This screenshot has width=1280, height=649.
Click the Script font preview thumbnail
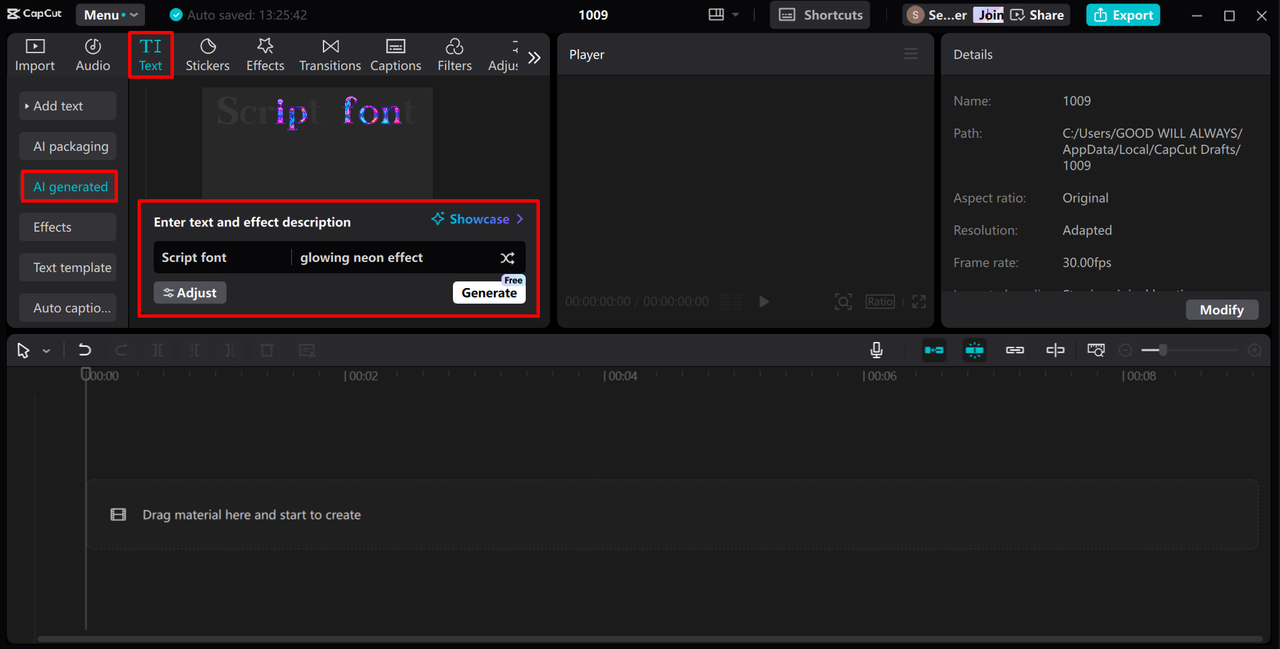pos(317,142)
